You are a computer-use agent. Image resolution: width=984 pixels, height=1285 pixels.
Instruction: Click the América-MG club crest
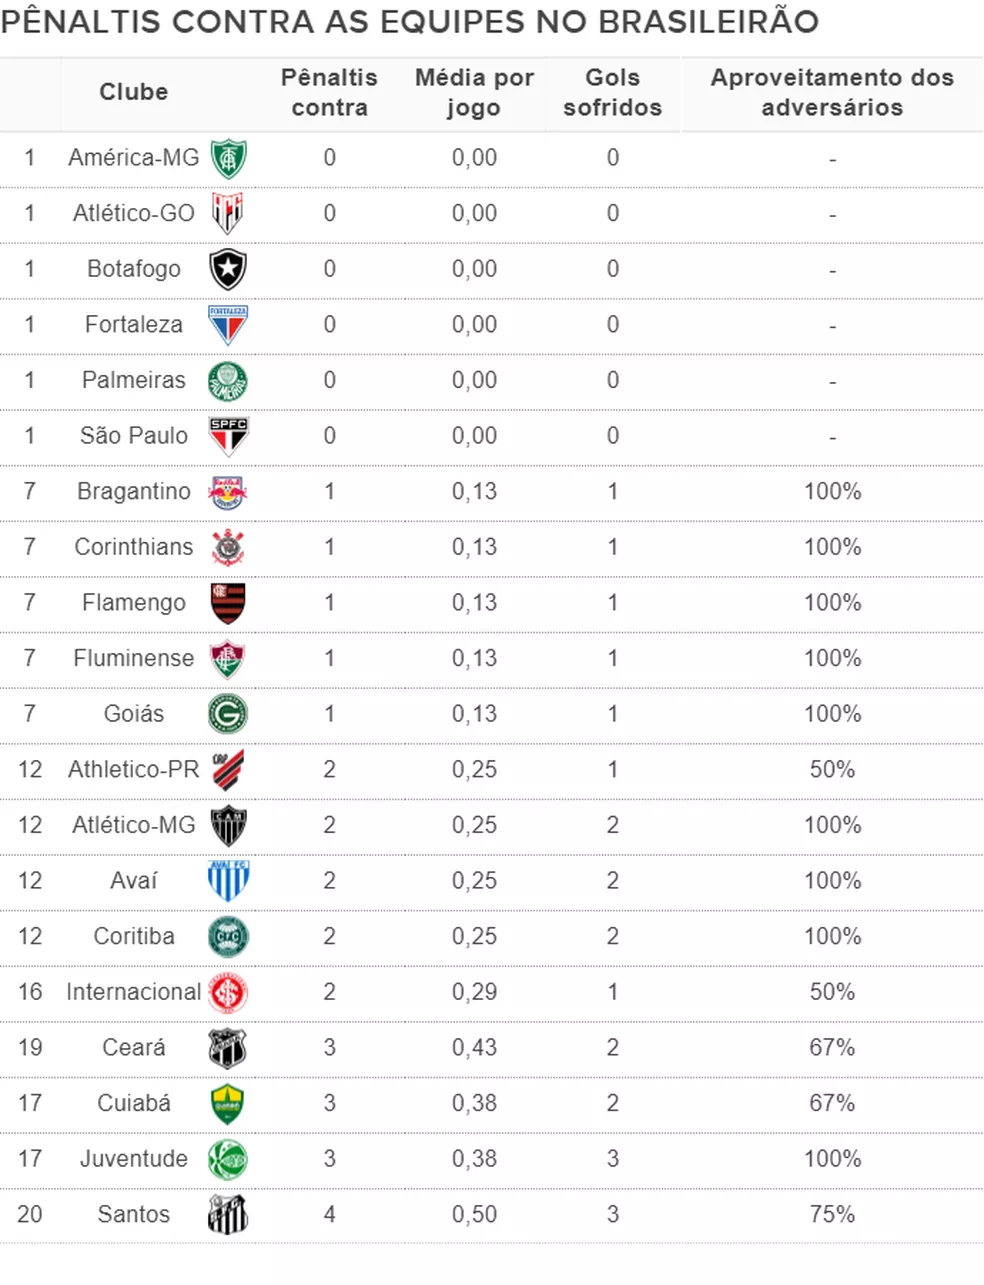pos(228,158)
